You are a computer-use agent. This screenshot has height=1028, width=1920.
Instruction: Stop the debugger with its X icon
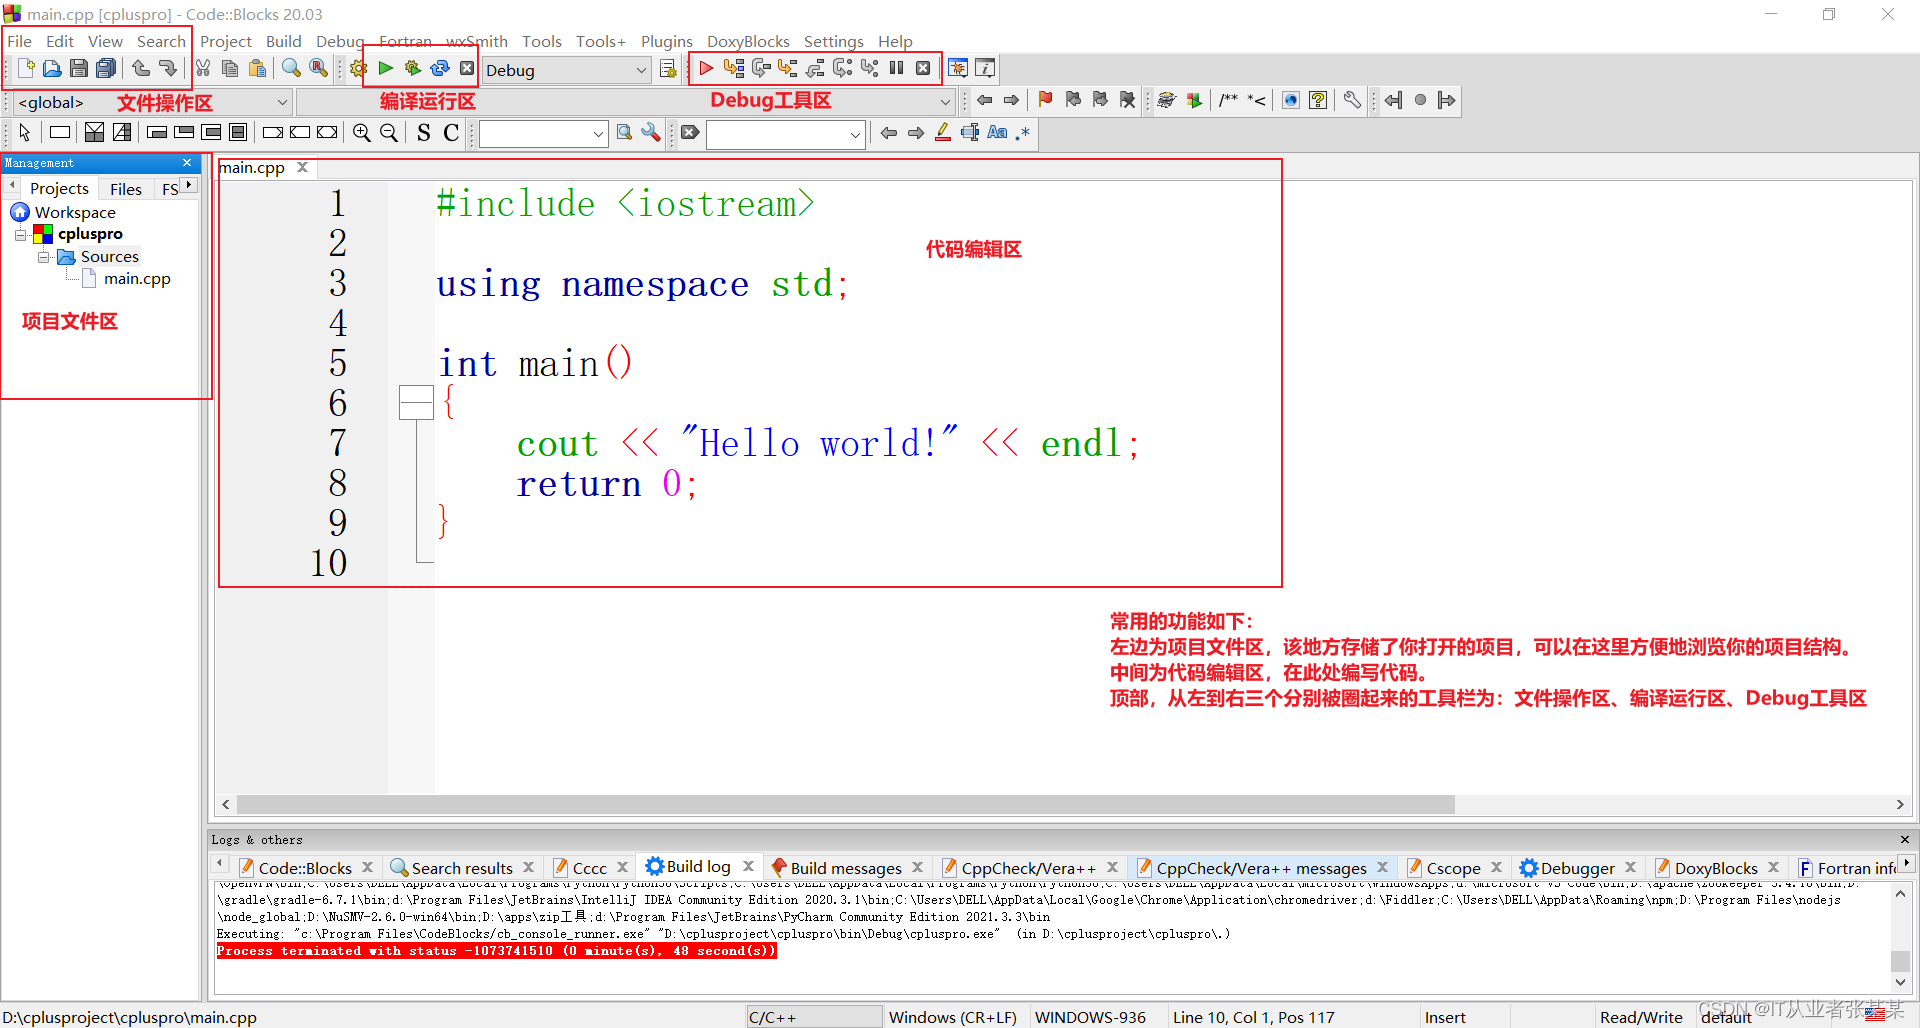[x=923, y=68]
